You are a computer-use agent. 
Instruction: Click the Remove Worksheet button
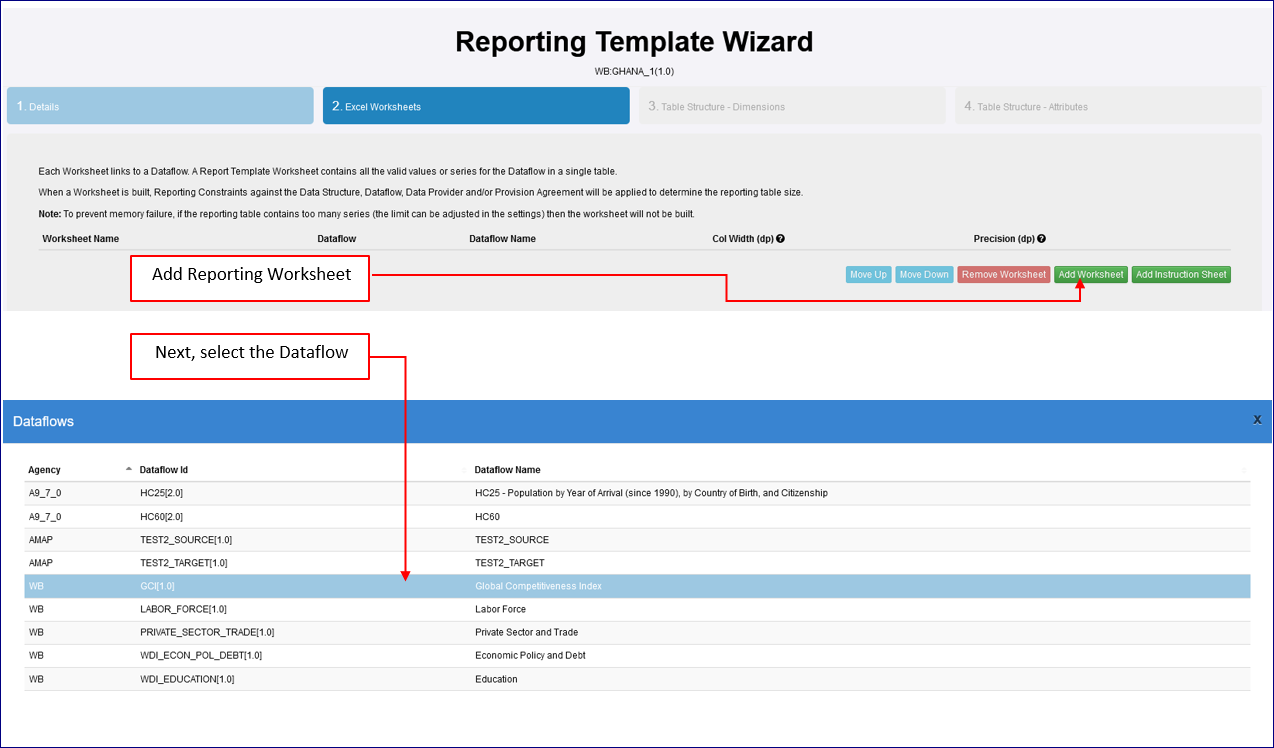(x=1003, y=275)
